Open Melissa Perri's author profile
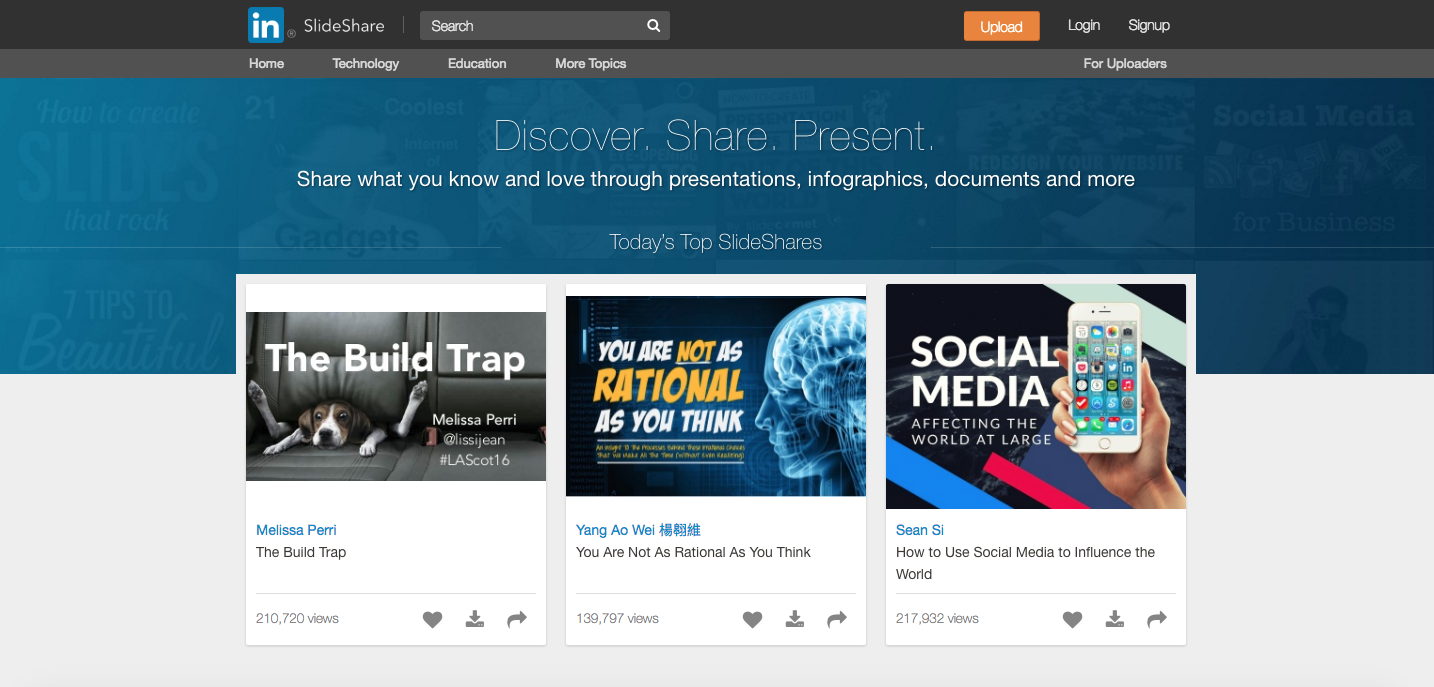Image resolution: width=1434 pixels, height=687 pixels. pos(296,530)
